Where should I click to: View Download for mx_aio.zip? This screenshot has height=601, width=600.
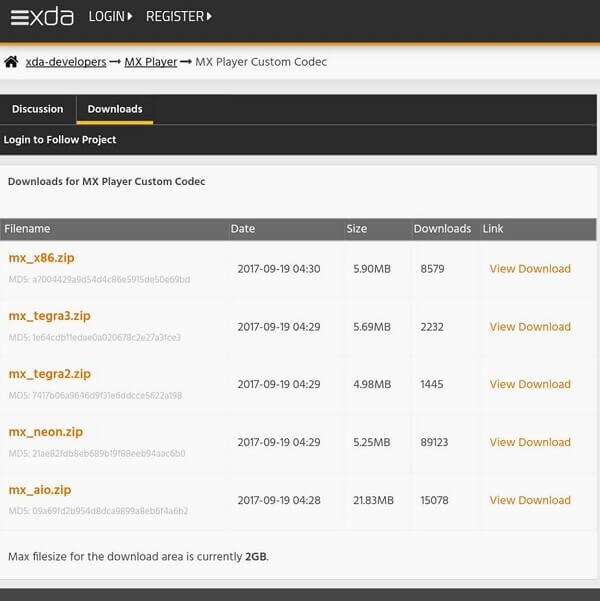530,501
